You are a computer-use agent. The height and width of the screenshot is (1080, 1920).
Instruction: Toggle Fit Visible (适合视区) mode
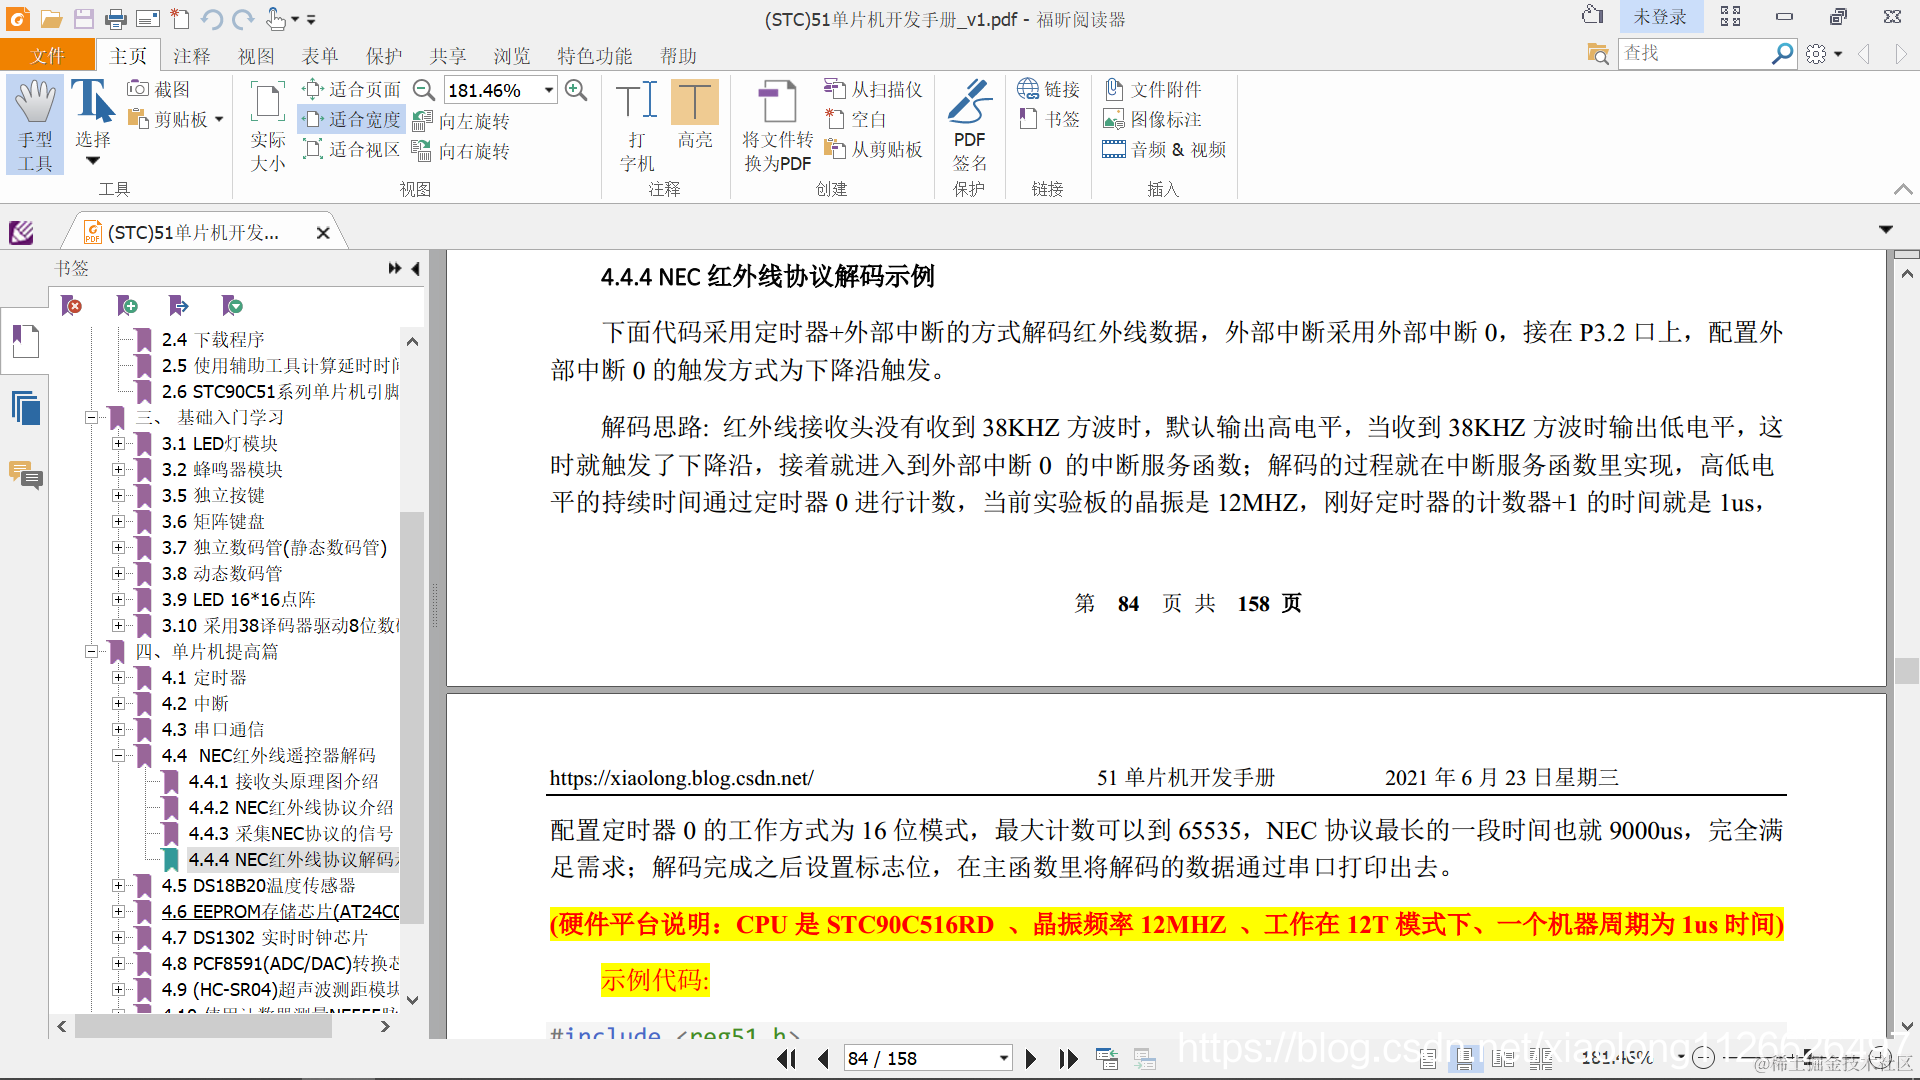(x=352, y=150)
